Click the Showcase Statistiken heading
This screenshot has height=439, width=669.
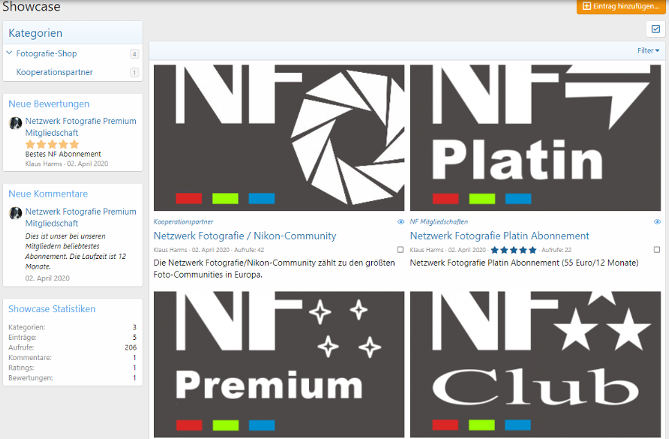[x=52, y=309]
